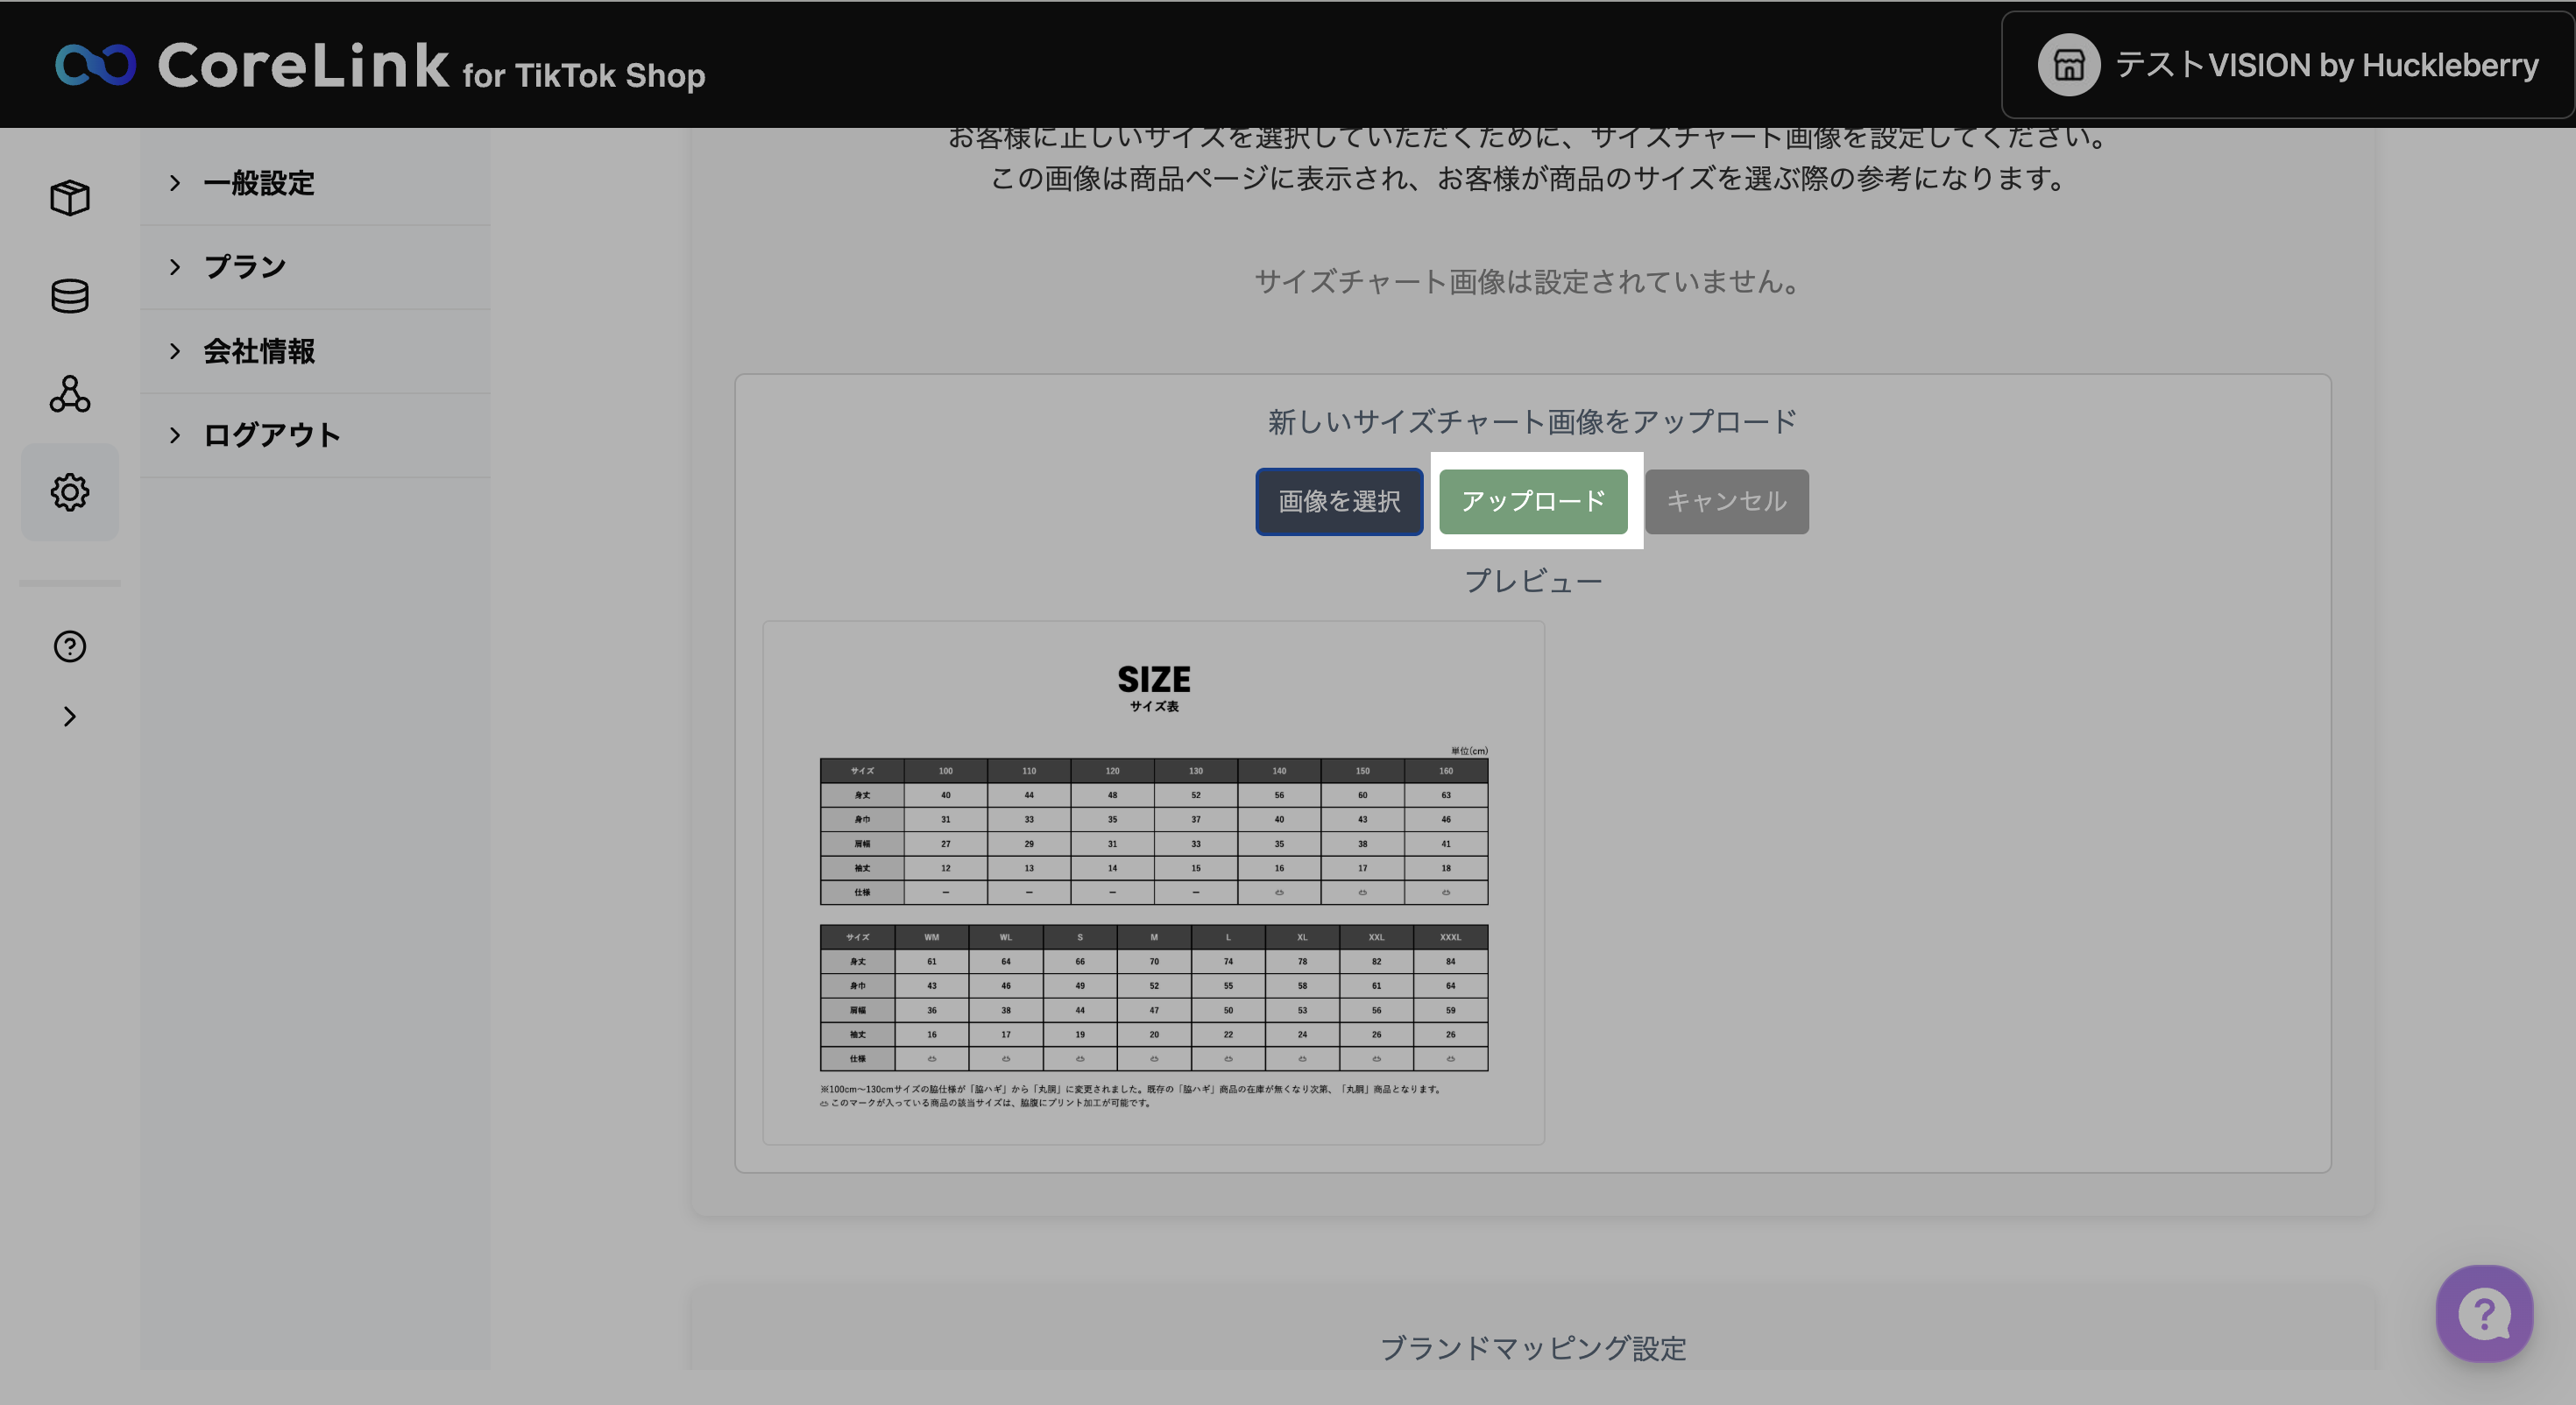The height and width of the screenshot is (1405, 2576).
Task: Open the database stack icon in sidebar
Action: [70, 296]
